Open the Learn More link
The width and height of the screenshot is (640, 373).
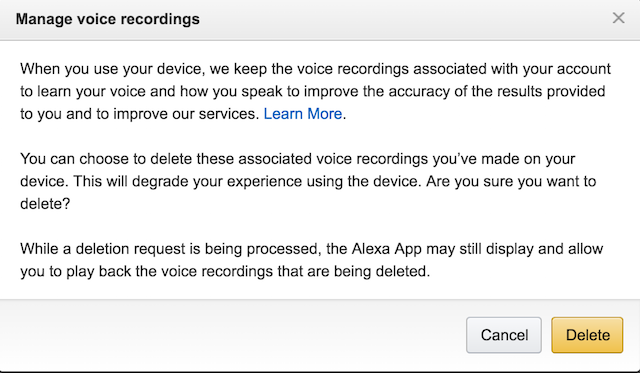tap(302, 114)
